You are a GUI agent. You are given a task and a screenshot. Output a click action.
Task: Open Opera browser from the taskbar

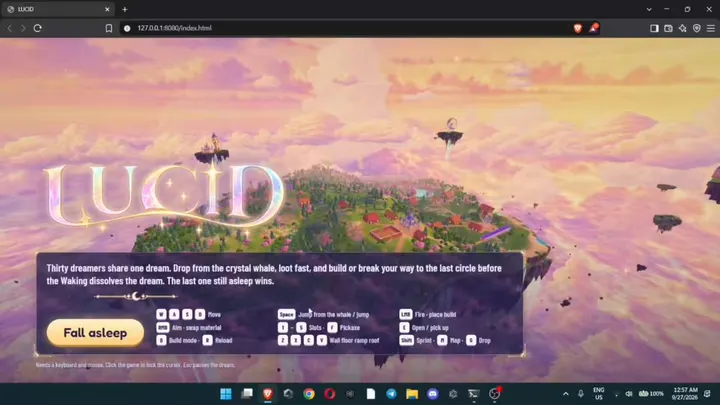click(330, 394)
